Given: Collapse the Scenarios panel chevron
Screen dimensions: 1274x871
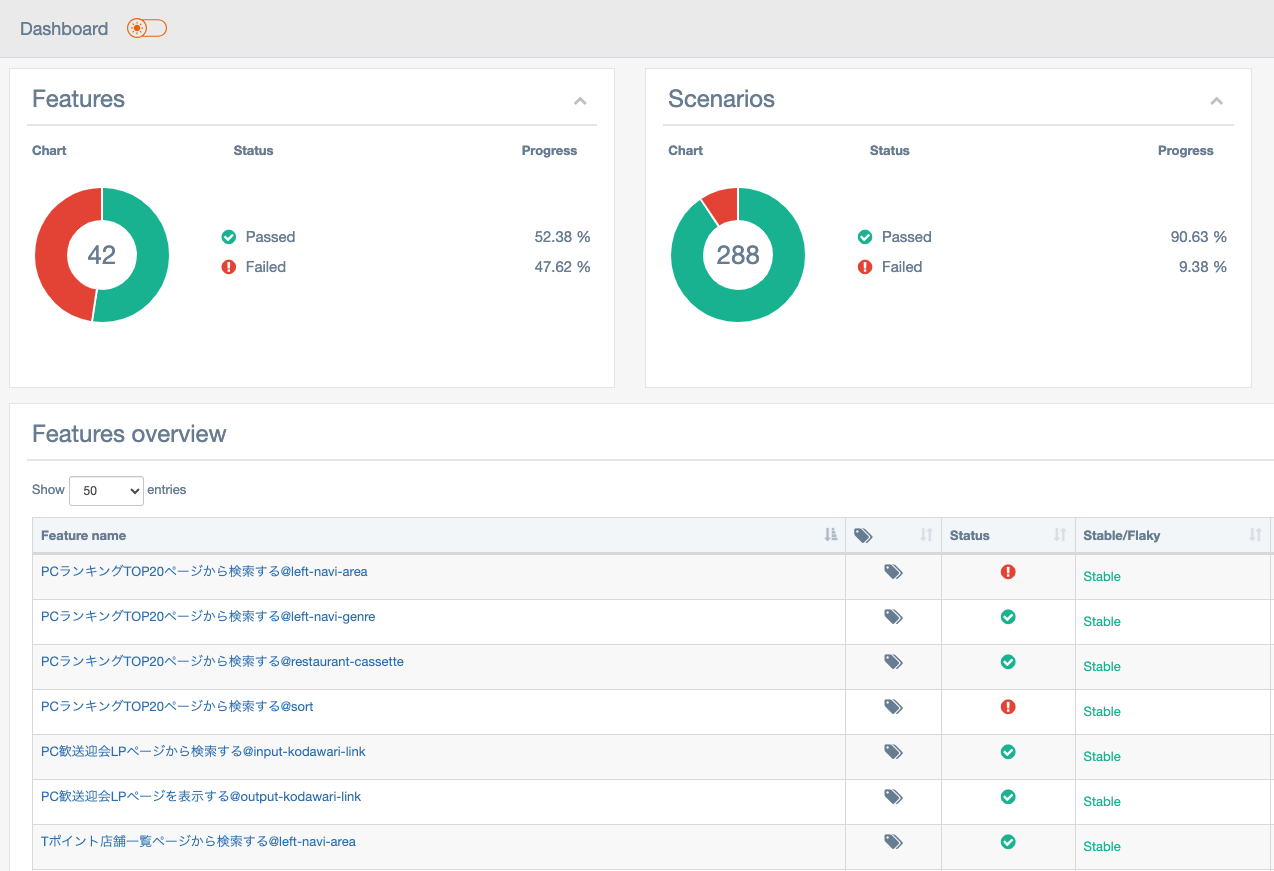Looking at the screenshot, I should coord(1216,101).
